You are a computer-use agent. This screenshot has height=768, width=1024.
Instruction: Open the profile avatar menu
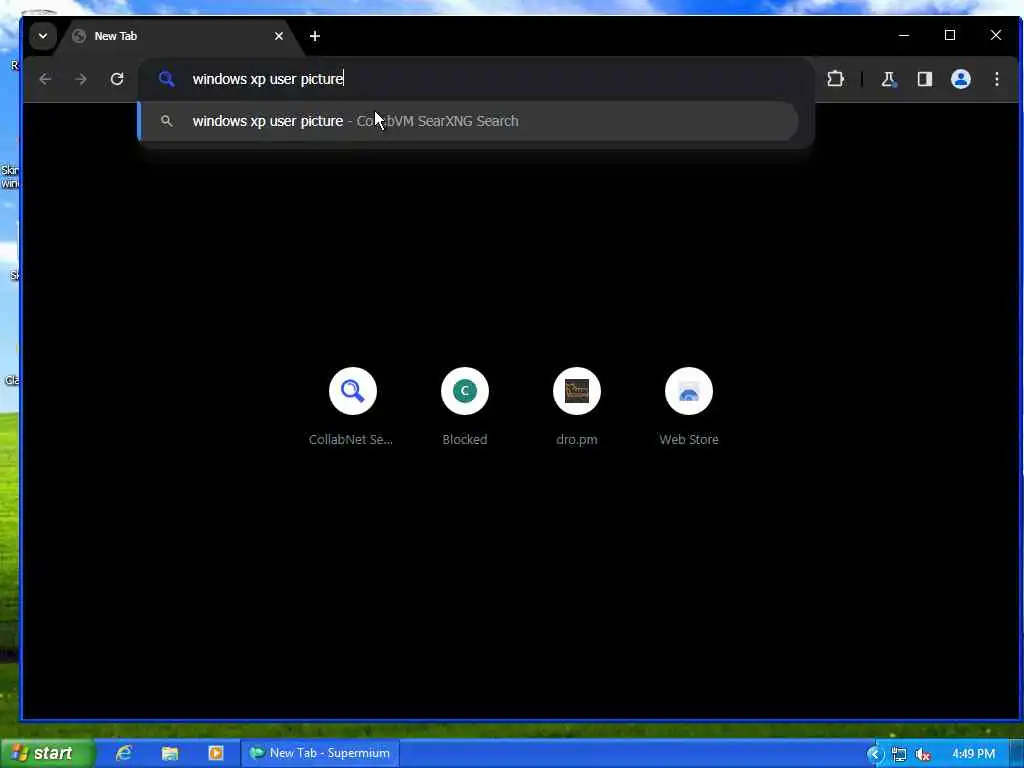(961, 79)
